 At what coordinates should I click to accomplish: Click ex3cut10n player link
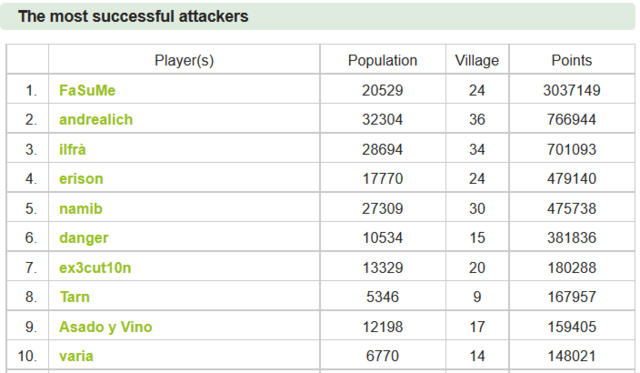click(95, 268)
